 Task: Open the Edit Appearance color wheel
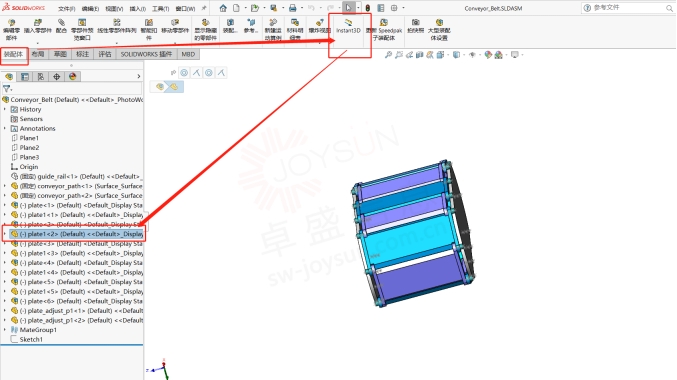coord(488,55)
